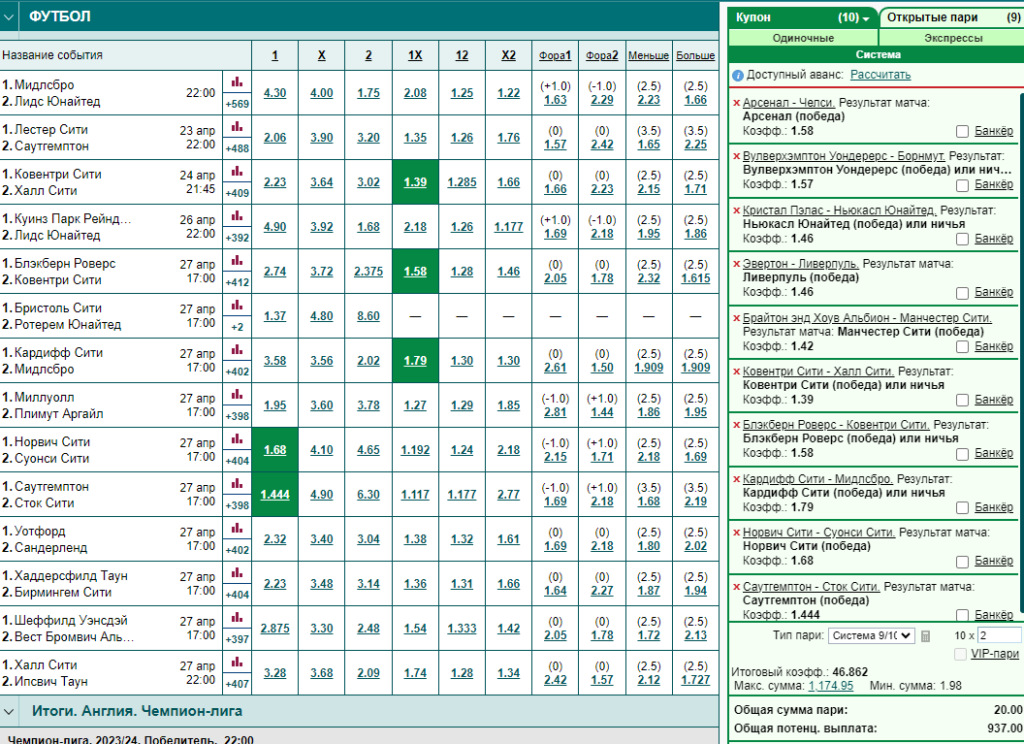The width and height of the screenshot is (1024, 744).
Task: Select odds 4.30 for Мидлсбро win
Action: 275,93
